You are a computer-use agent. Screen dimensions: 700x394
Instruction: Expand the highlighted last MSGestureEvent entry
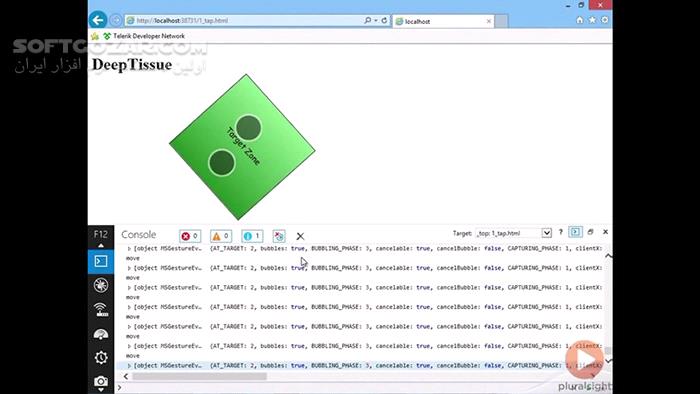(x=129, y=365)
